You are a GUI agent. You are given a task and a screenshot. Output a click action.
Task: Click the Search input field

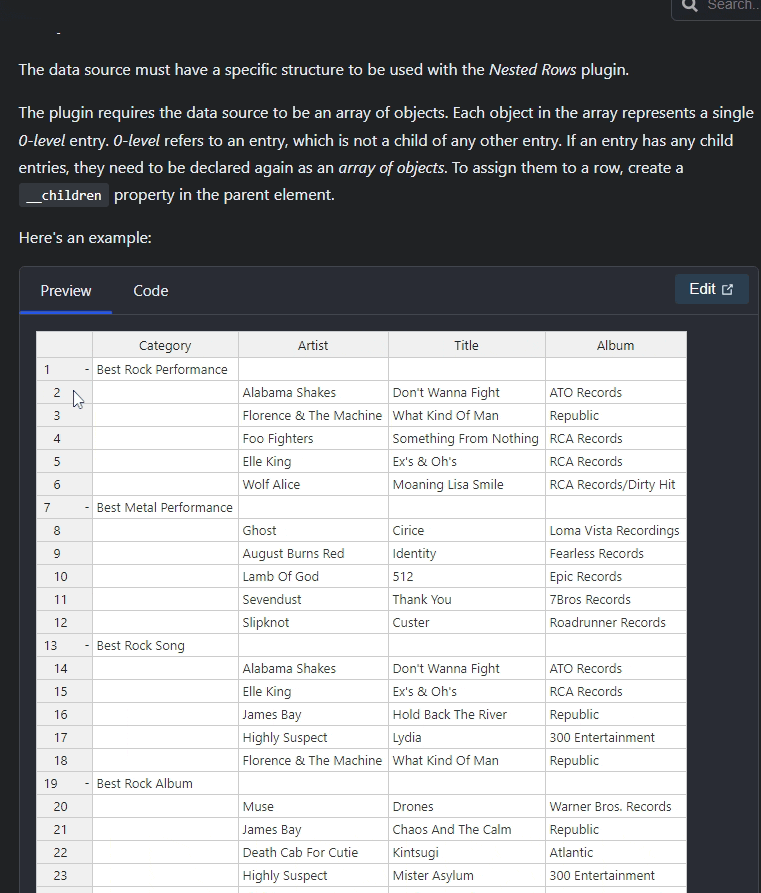[x=717, y=7]
